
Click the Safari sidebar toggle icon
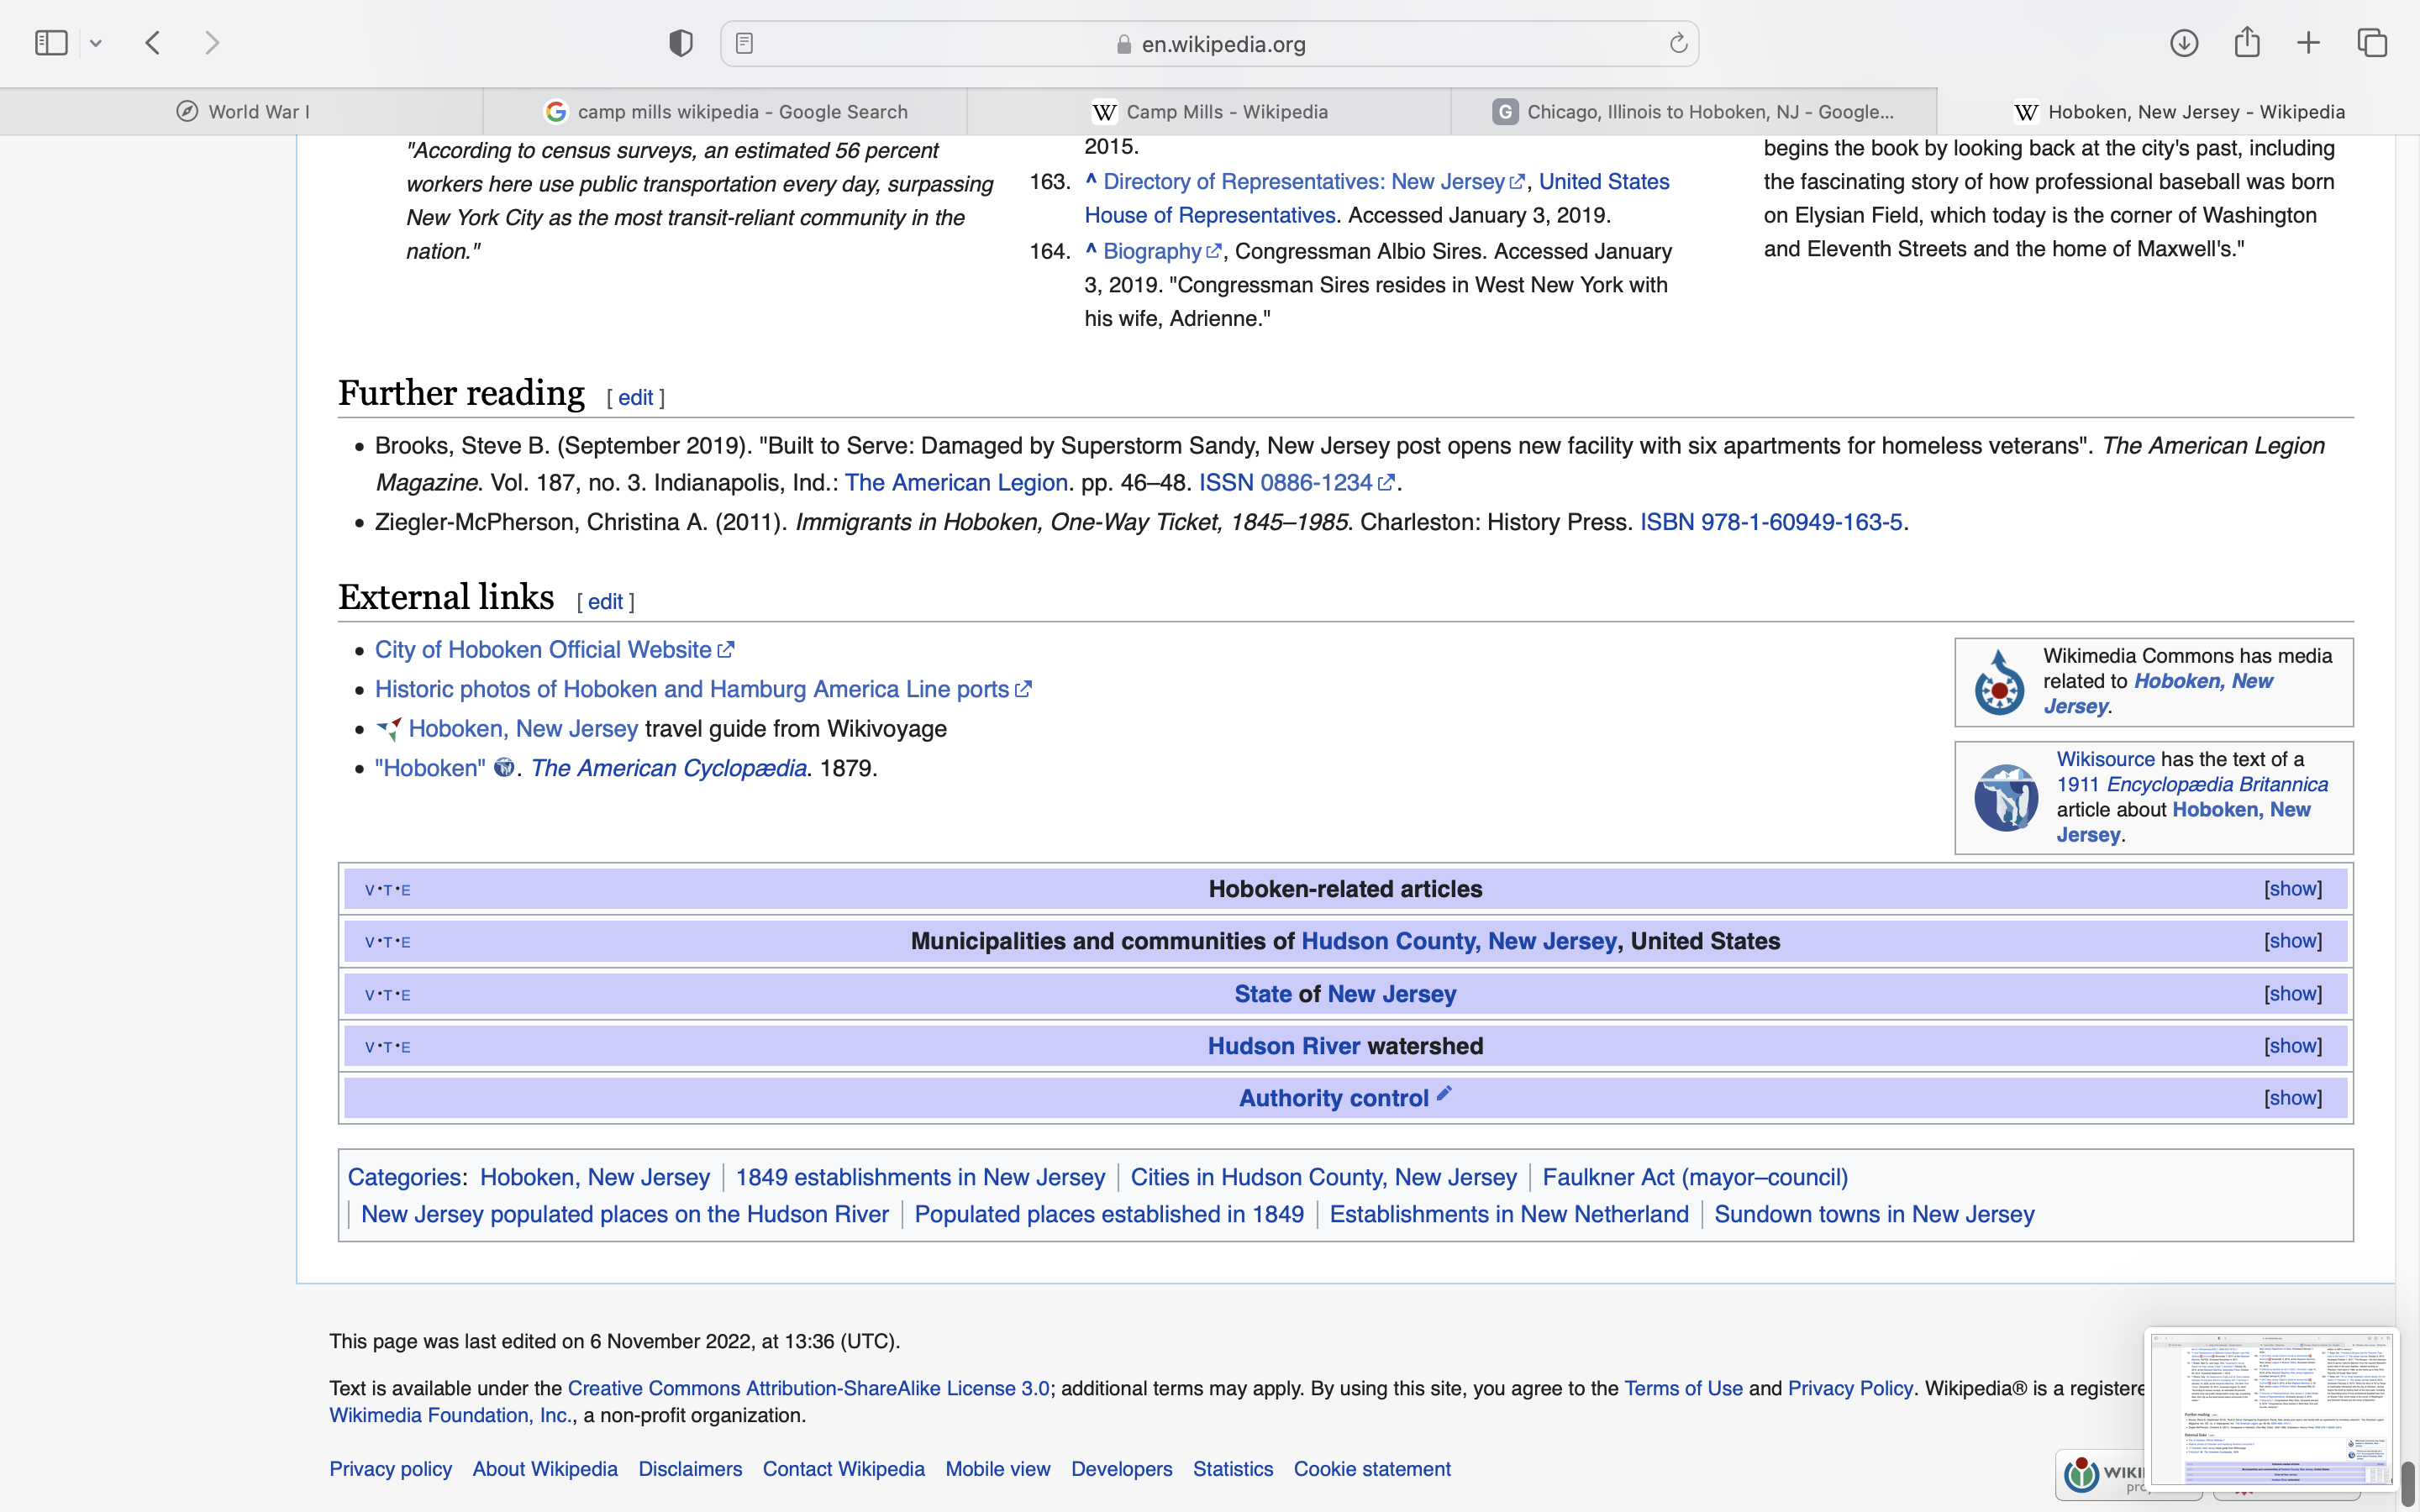click(51, 43)
